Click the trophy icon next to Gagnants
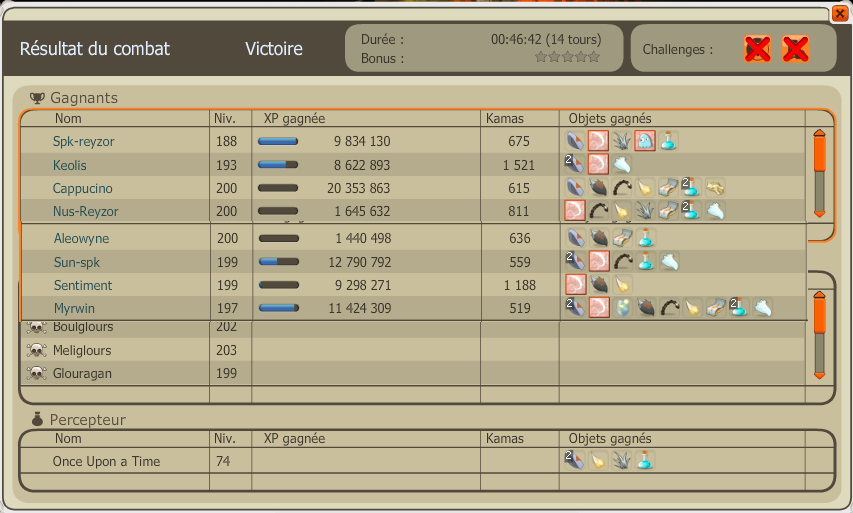853x513 pixels. click(x=37, y=98)
